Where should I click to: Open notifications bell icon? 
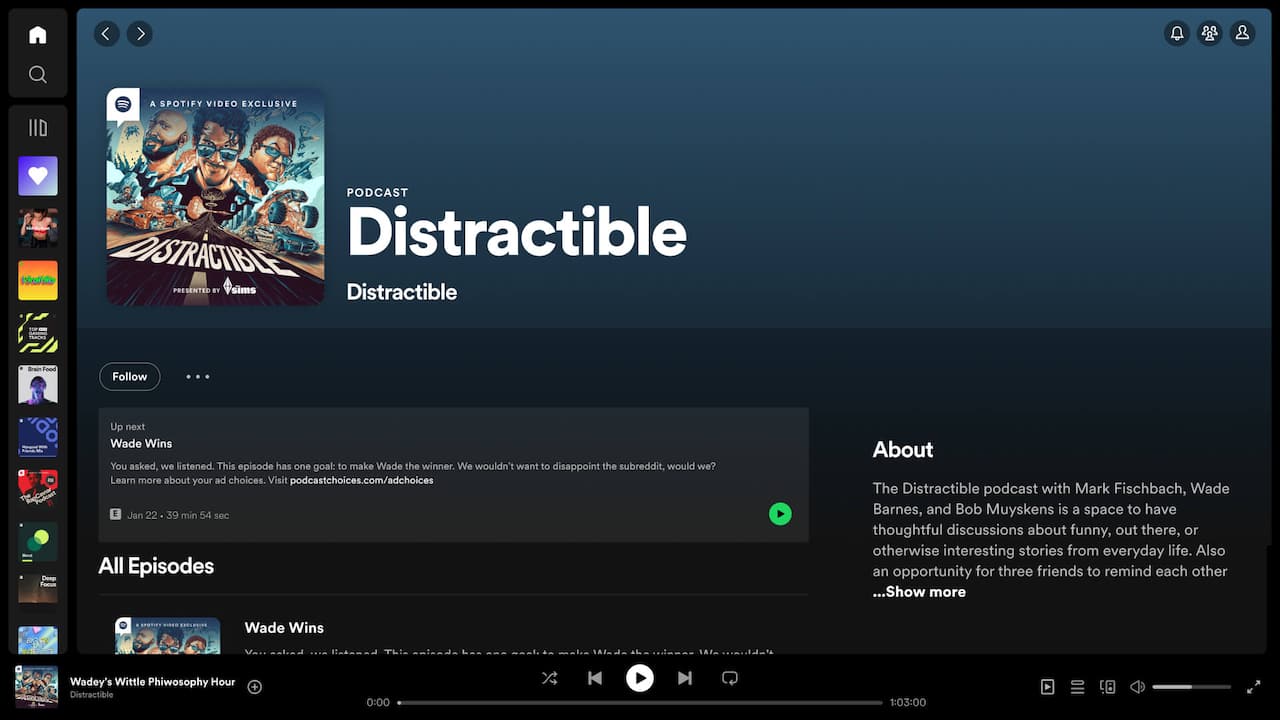coord(1177,34)
